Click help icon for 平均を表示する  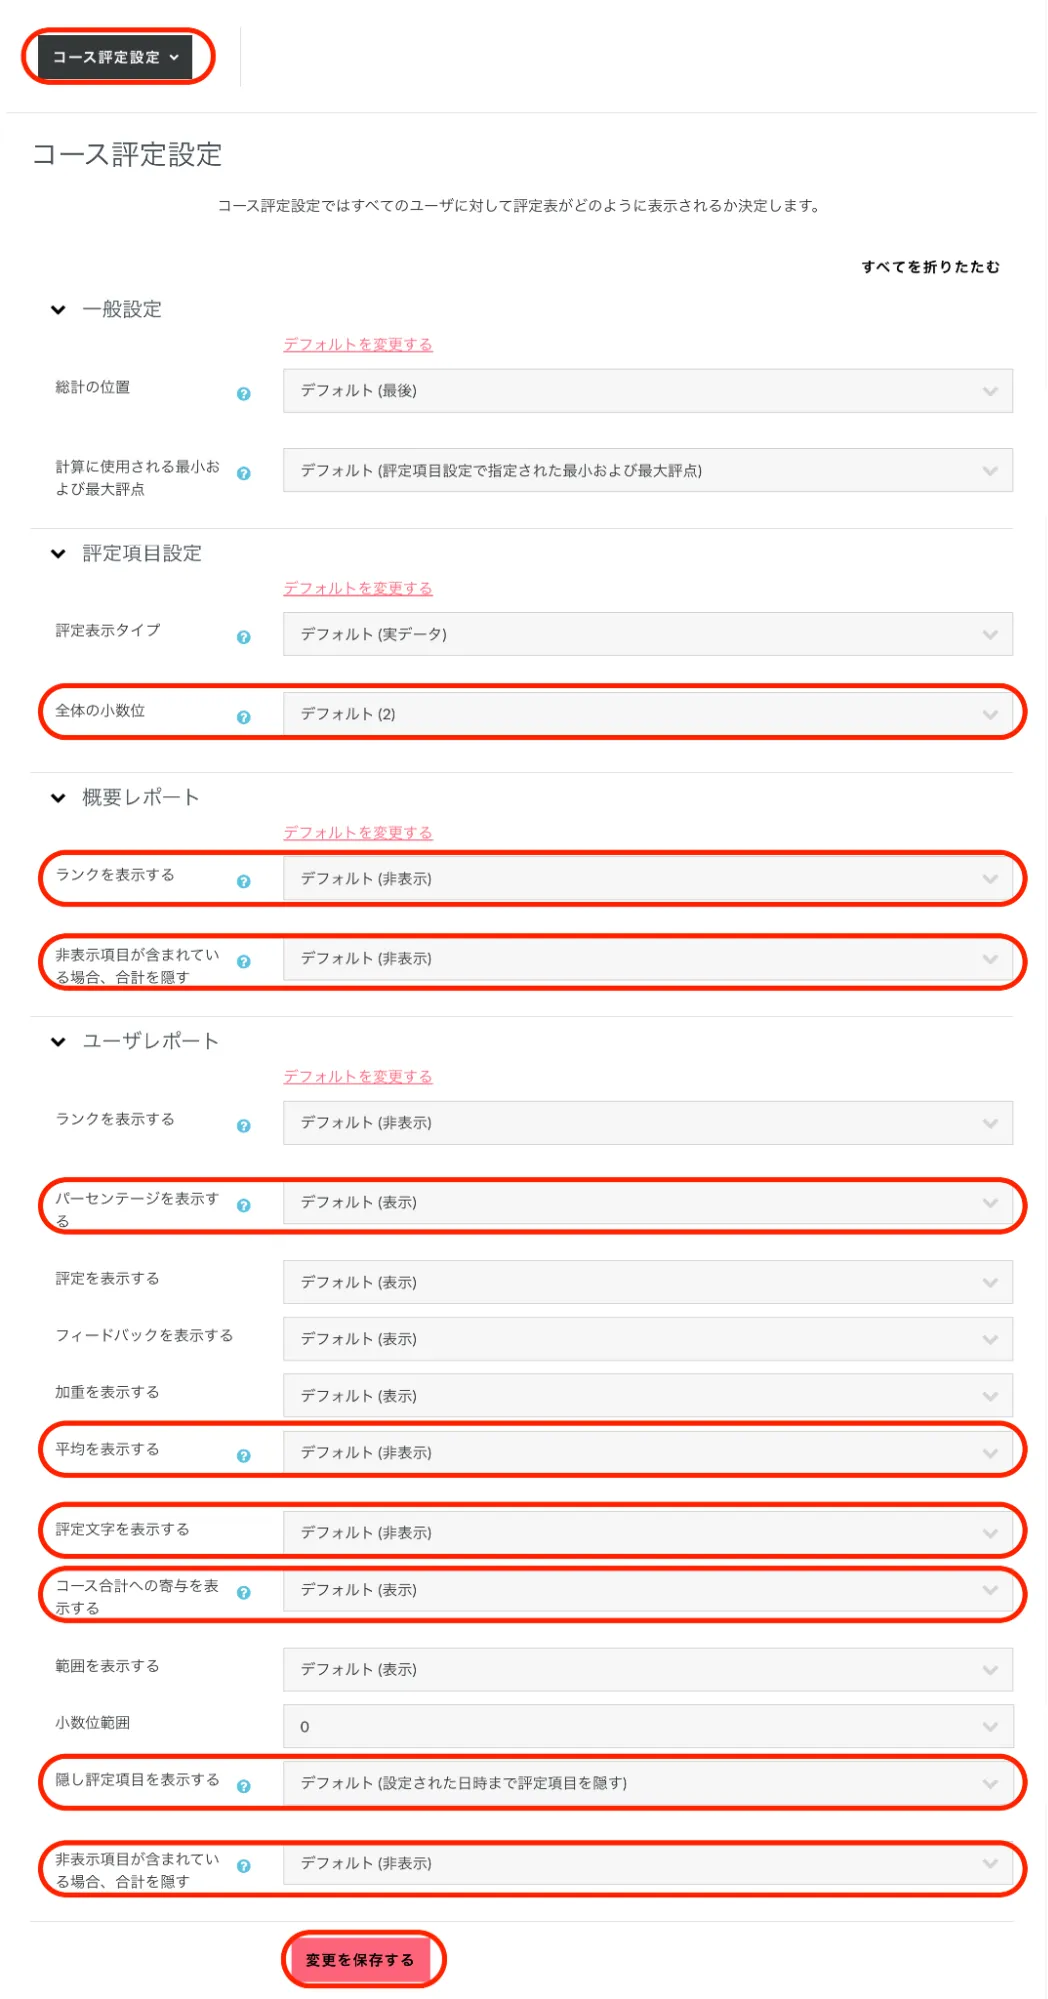(x=243, y=1456)
